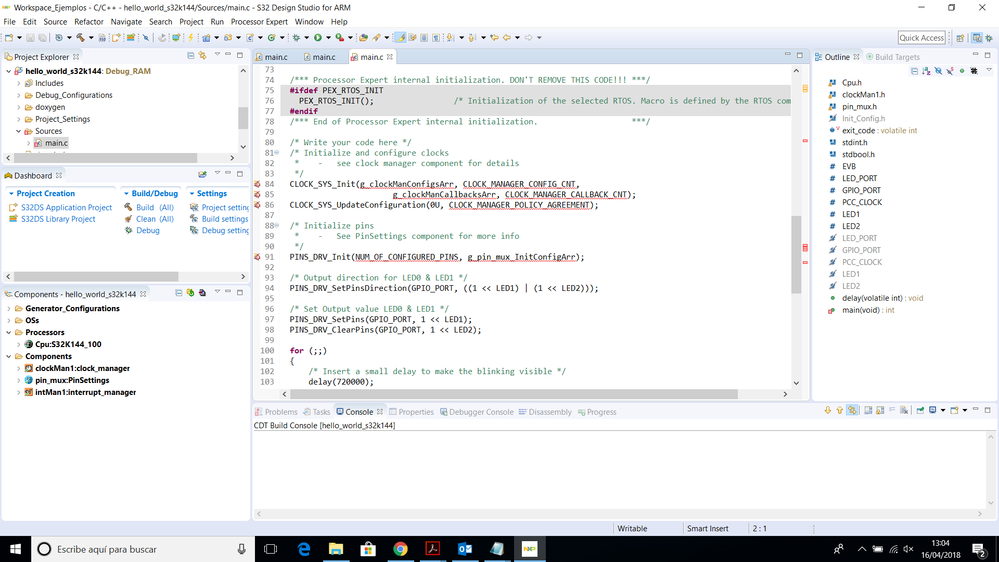Expand Generator_Configurations in Components
Viewport: 999px width, 562px height.
9,308
